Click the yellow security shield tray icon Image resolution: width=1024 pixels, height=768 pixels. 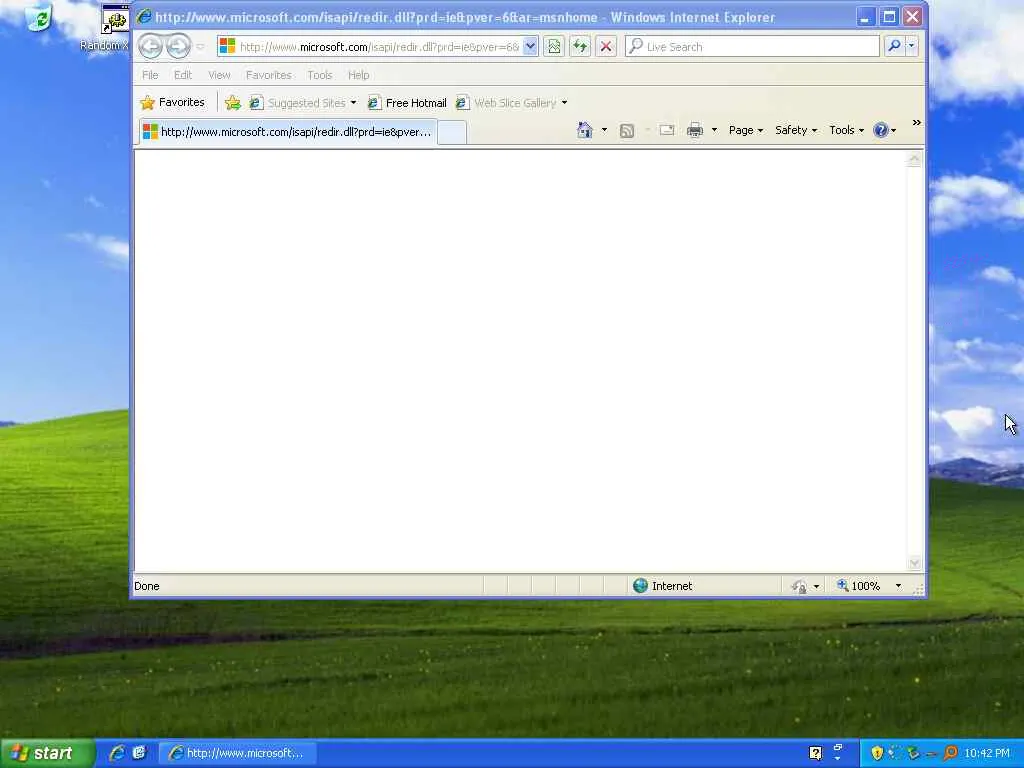877,753
